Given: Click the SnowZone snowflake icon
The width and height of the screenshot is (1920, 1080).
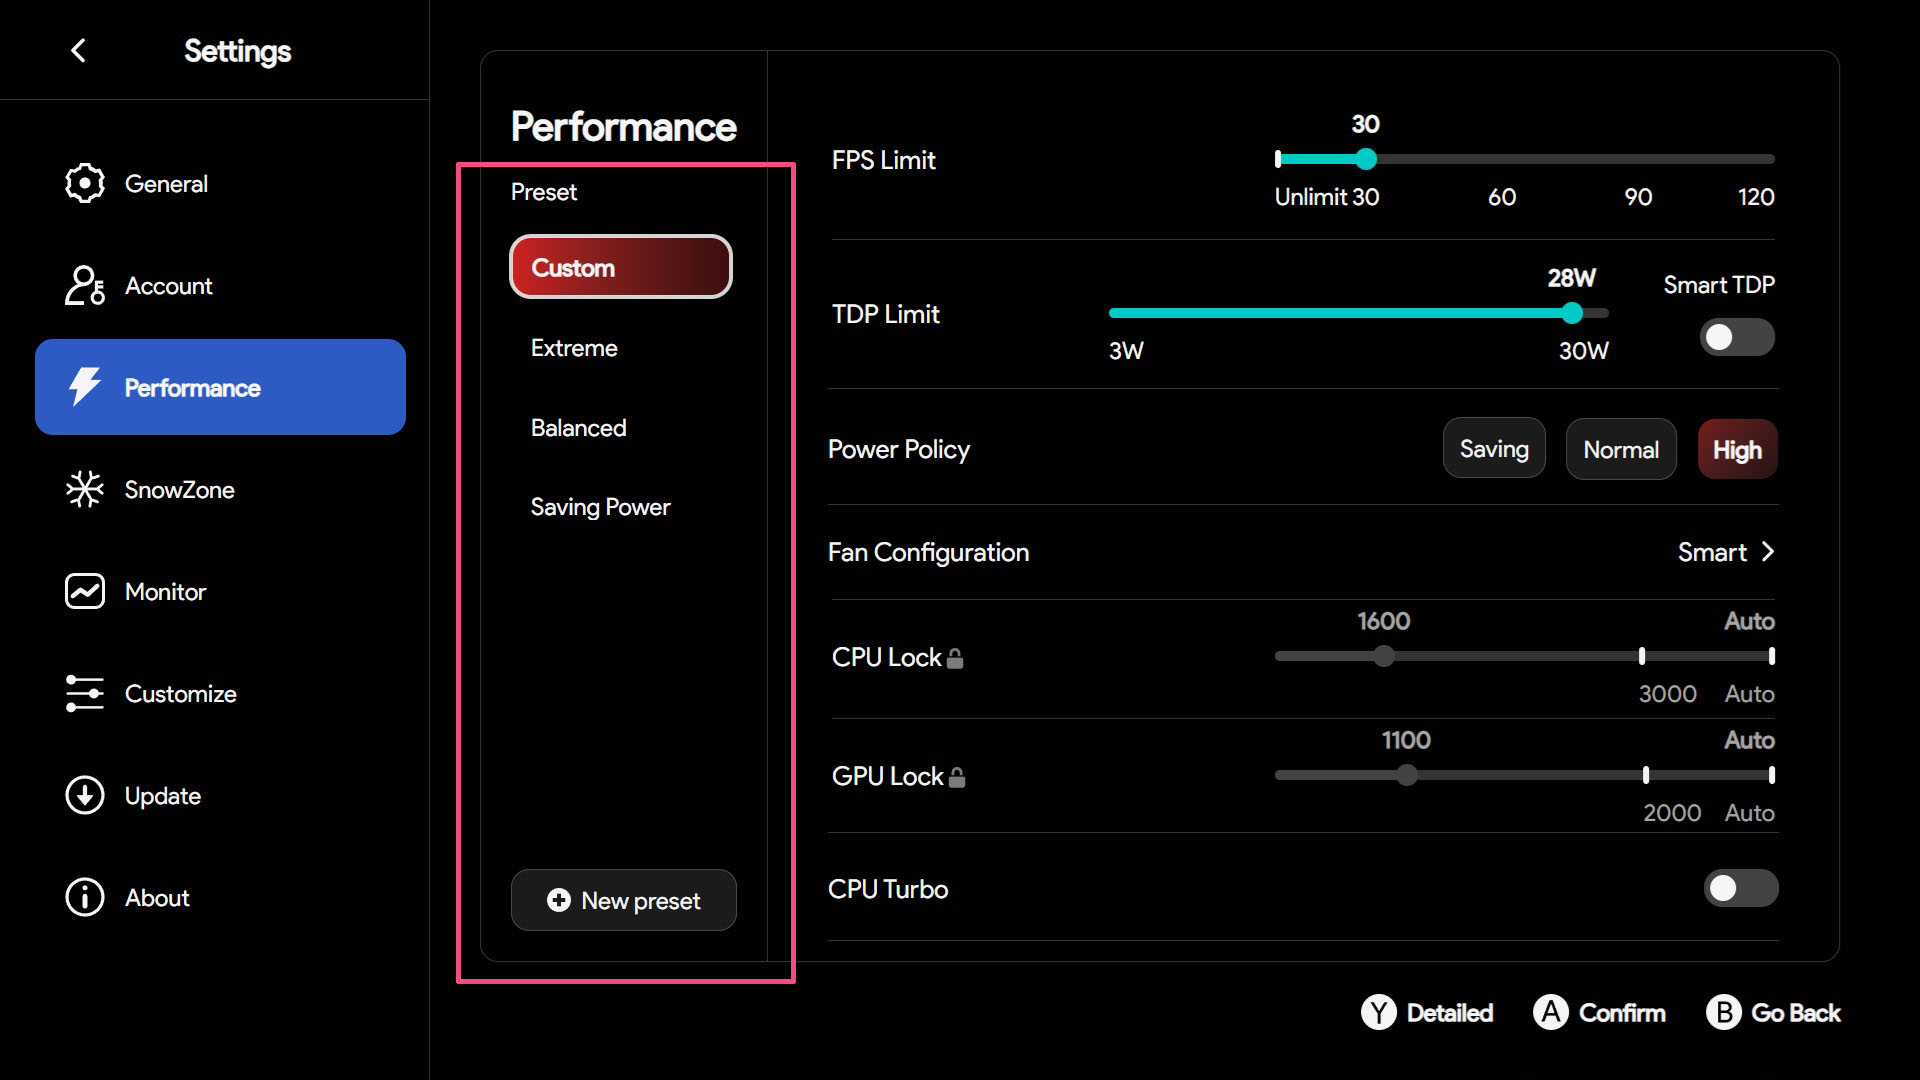Looking at the screenshot, I should (85, 489).
